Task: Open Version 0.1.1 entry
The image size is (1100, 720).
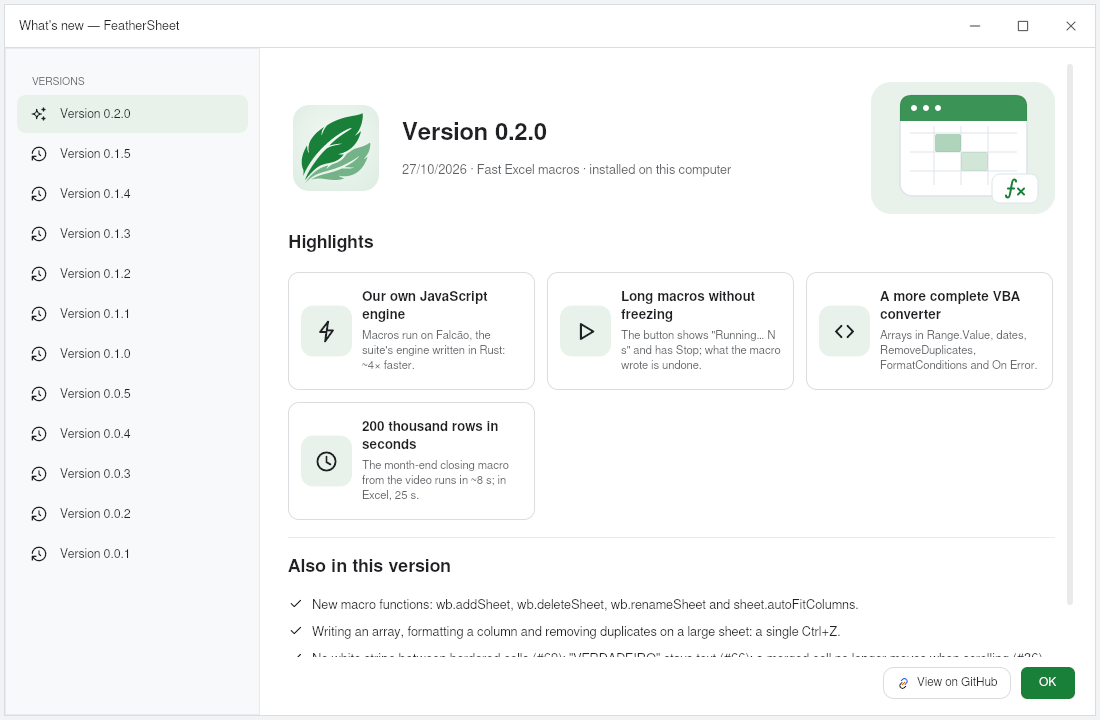Action: click(132, 314)
